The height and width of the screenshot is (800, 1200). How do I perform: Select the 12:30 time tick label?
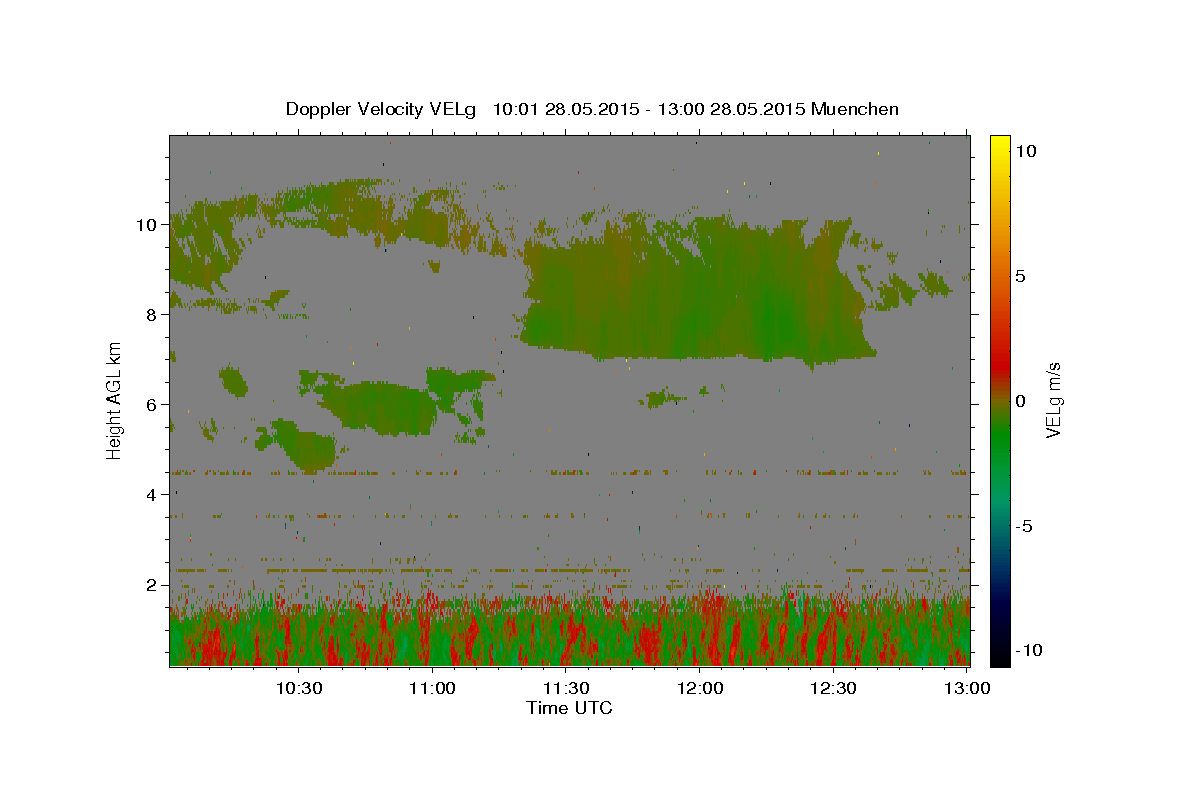[833, 688]
